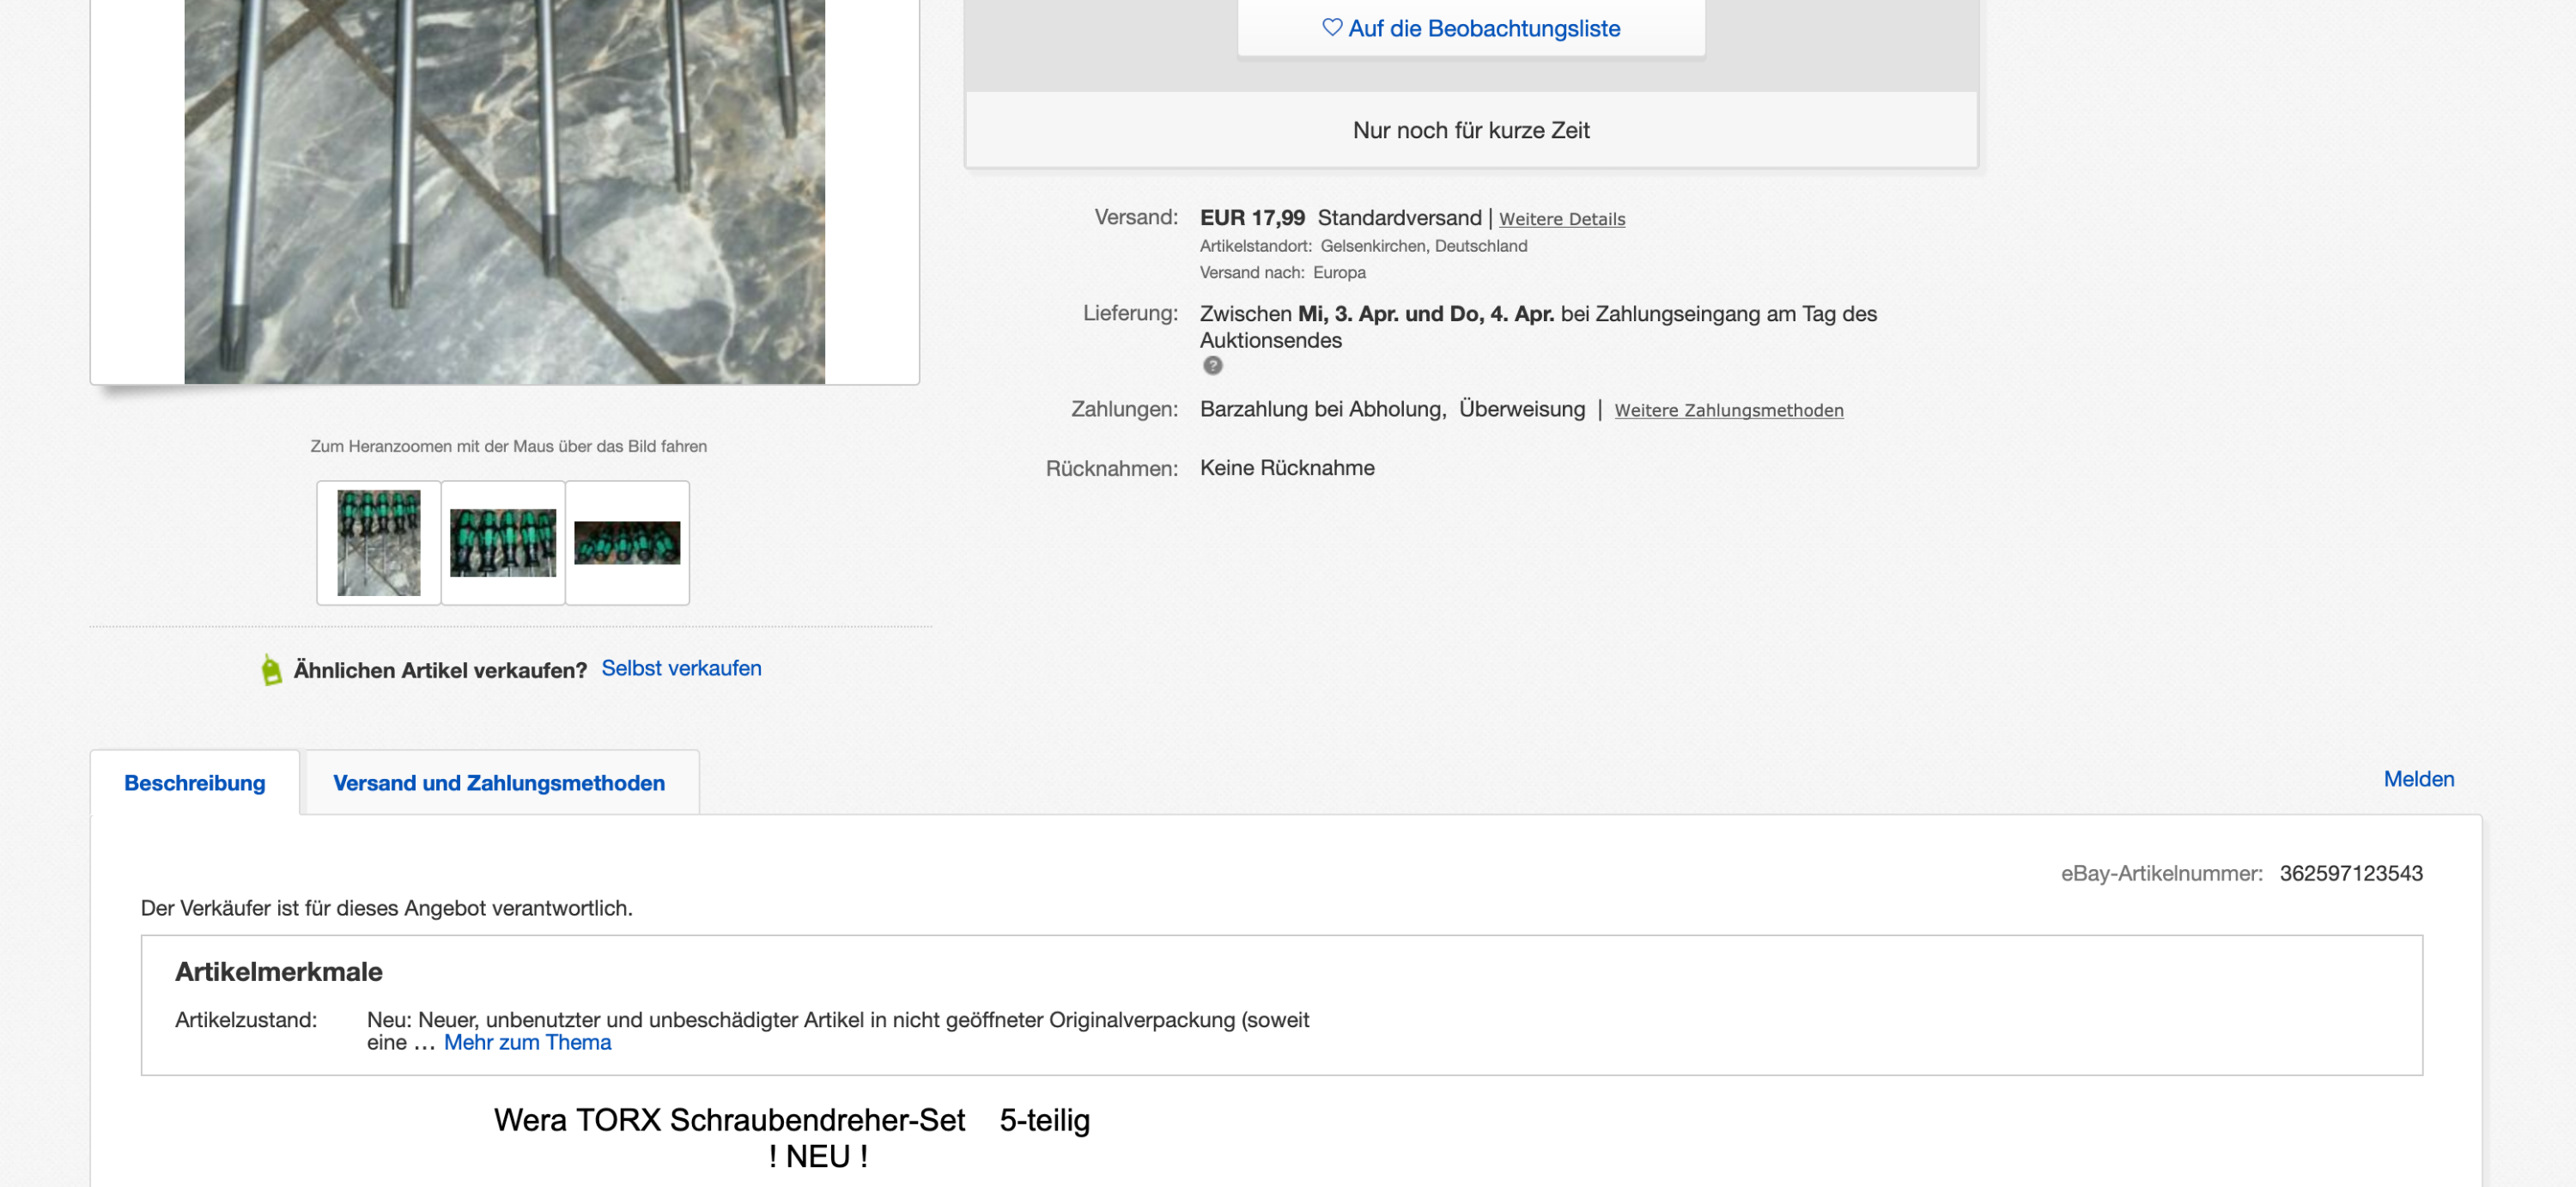Add item via Auf die Beobachtungsliste button

pyautogui.click(x=1471, y=28)
